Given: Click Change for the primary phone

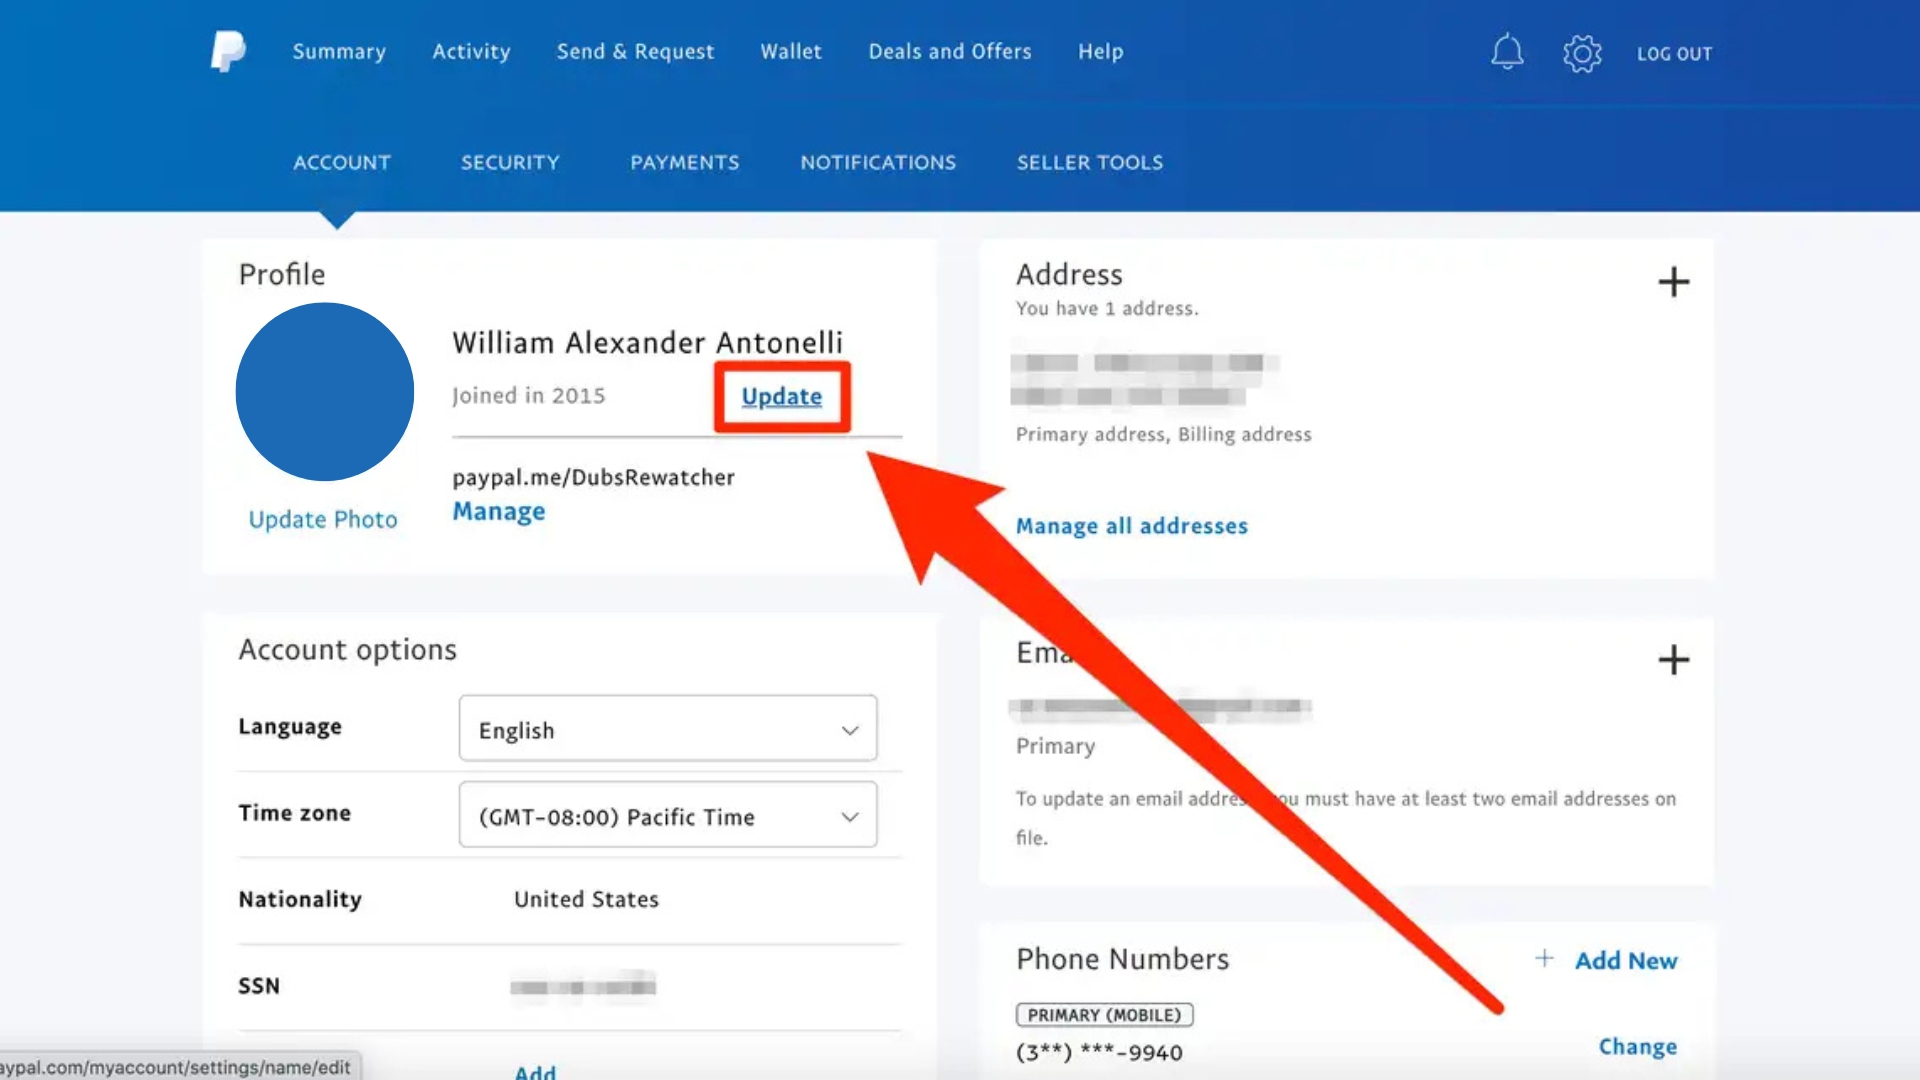Looking at the screenshot, I should click(1637, 1046).
